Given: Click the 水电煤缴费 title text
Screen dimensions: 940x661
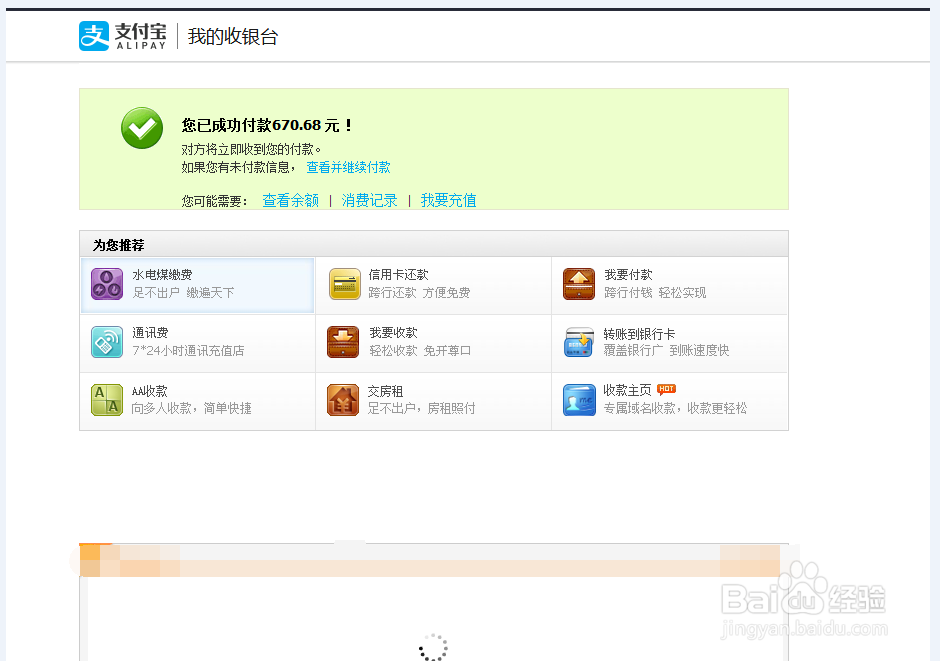Looking at the screenshot, I should (162, 274).
